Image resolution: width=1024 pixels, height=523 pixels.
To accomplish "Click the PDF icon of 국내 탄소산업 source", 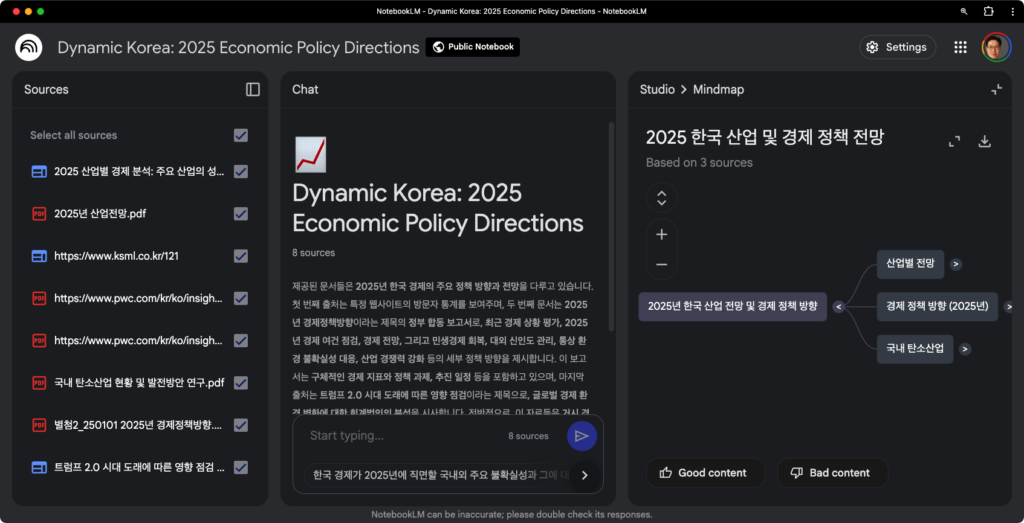I will click(39, 383).
